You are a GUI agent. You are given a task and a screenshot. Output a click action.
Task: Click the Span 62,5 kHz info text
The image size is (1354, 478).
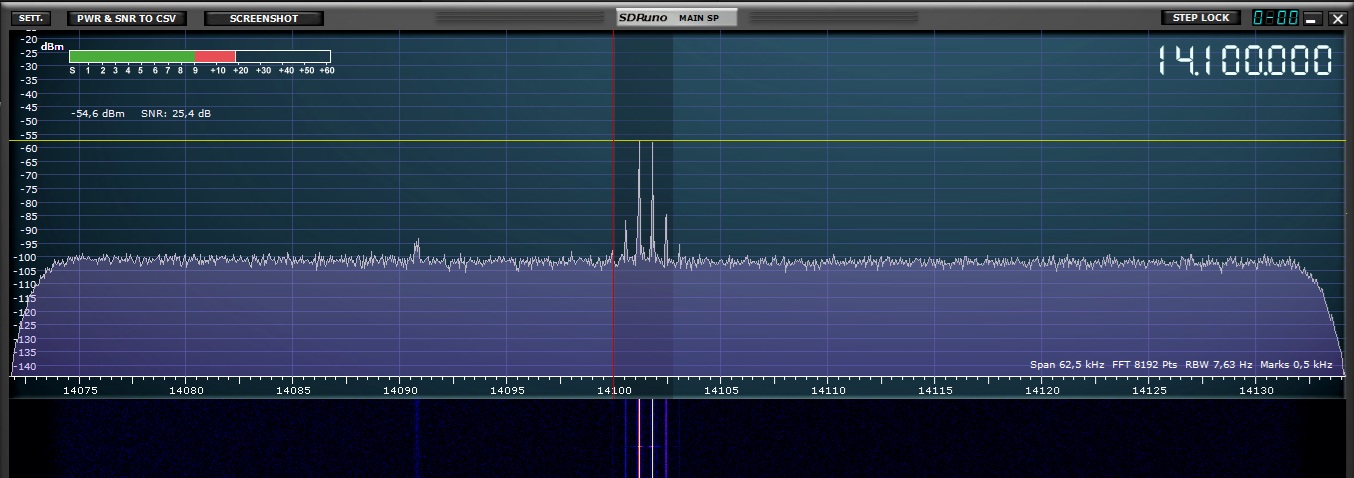pyautogui.click(x=1066, y=365)
